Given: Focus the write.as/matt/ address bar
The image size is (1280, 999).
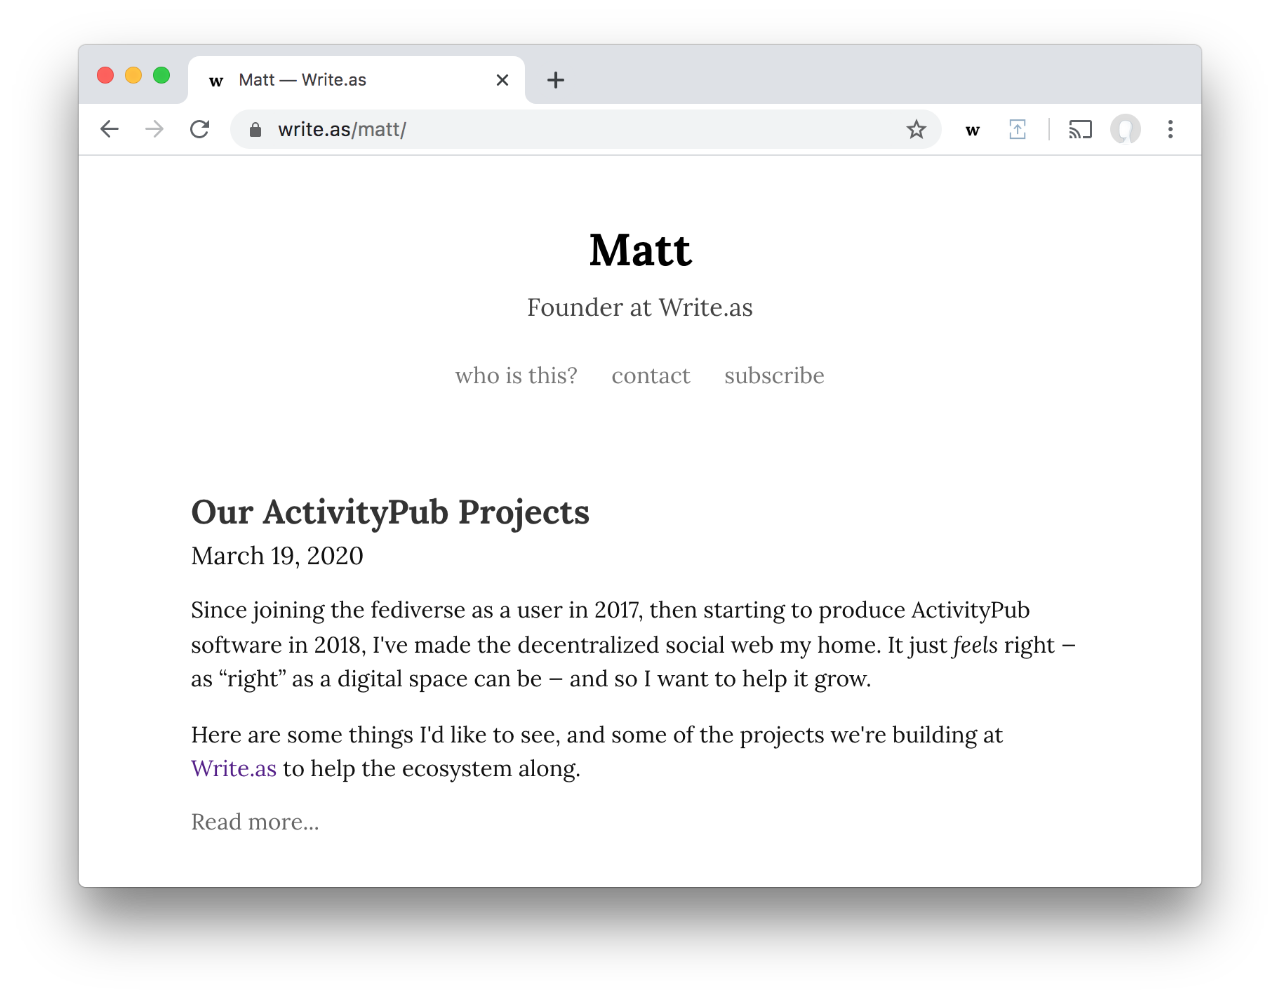Looking at the screenshot, I should point(585,130).
